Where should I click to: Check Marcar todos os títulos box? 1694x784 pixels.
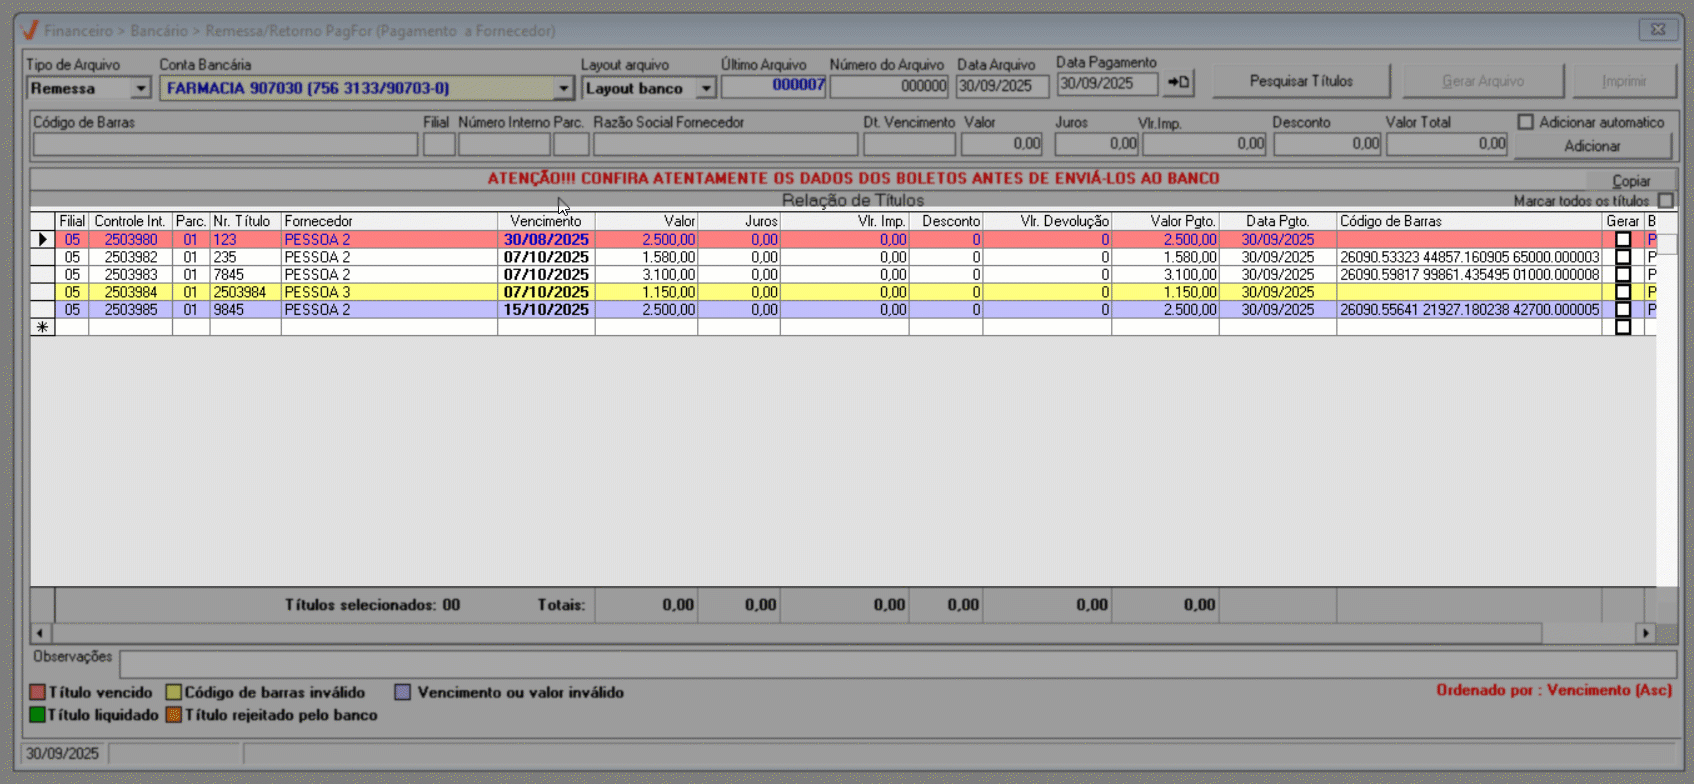coord(1665,201)
